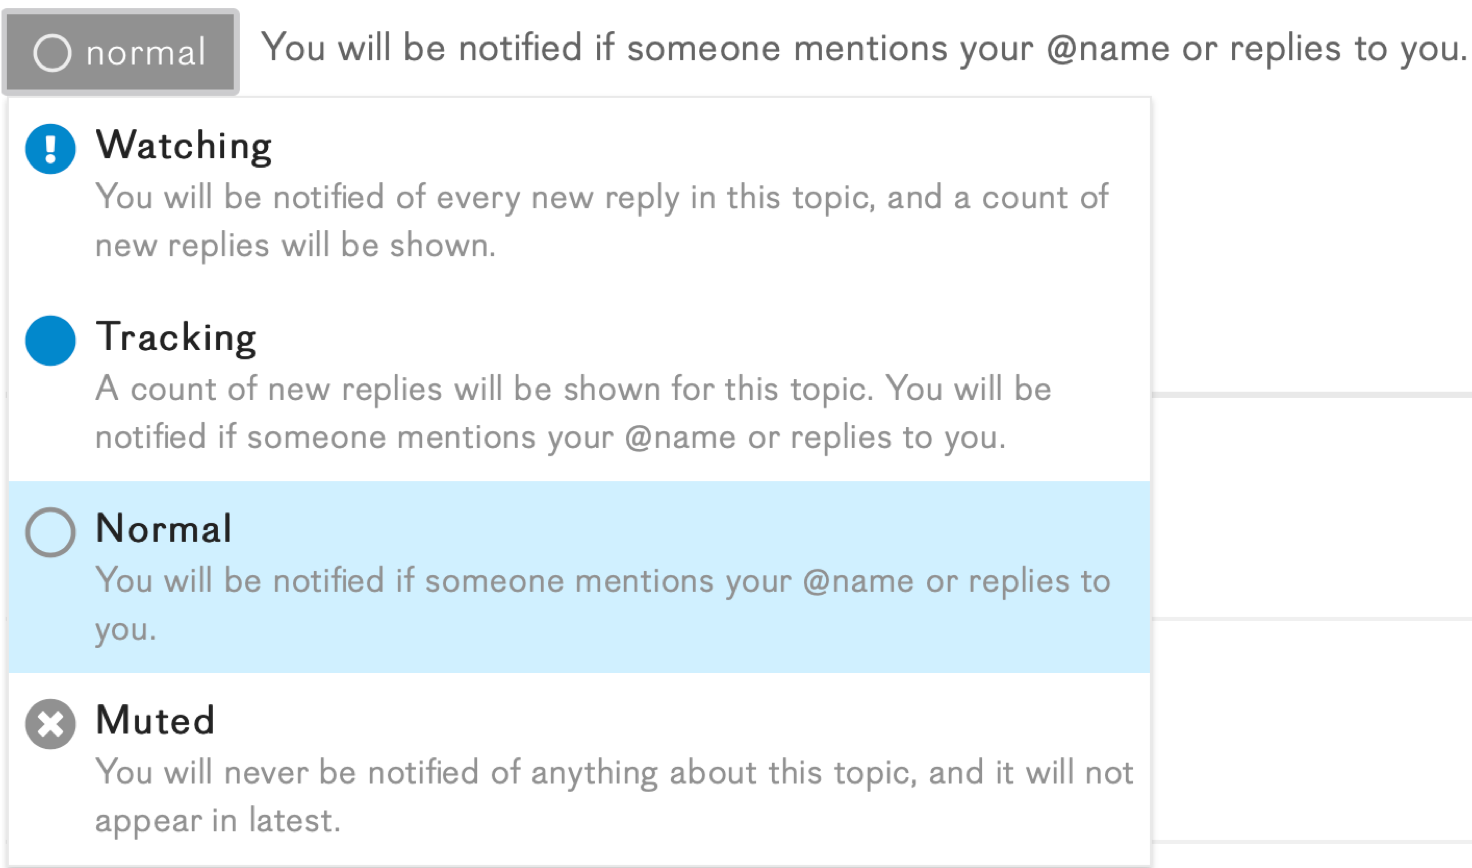This screenshot has height=868, width=1472.
Task: Click the 'normal' label on the gray button
Action: coord(146,53)
